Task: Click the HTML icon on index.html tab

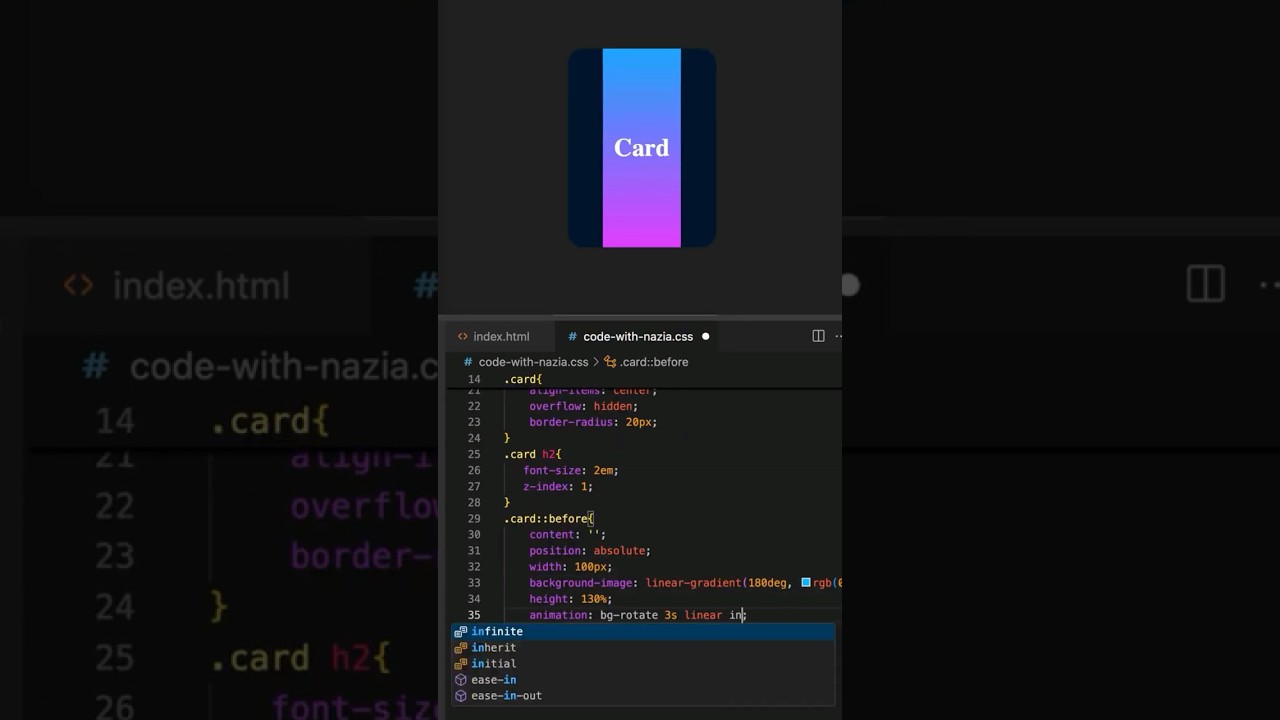Action: point(462,337)
